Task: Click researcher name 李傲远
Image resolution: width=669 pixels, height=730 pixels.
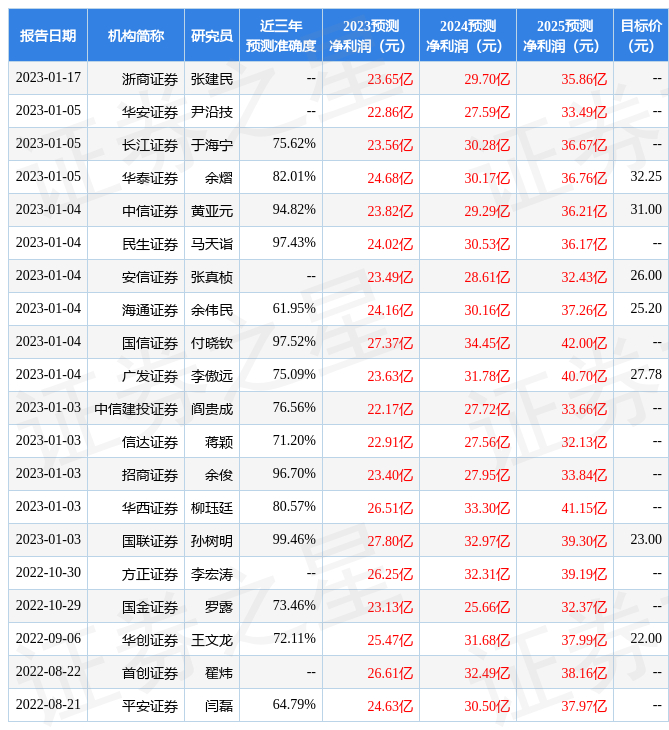Action: click(x=212, y=376)
